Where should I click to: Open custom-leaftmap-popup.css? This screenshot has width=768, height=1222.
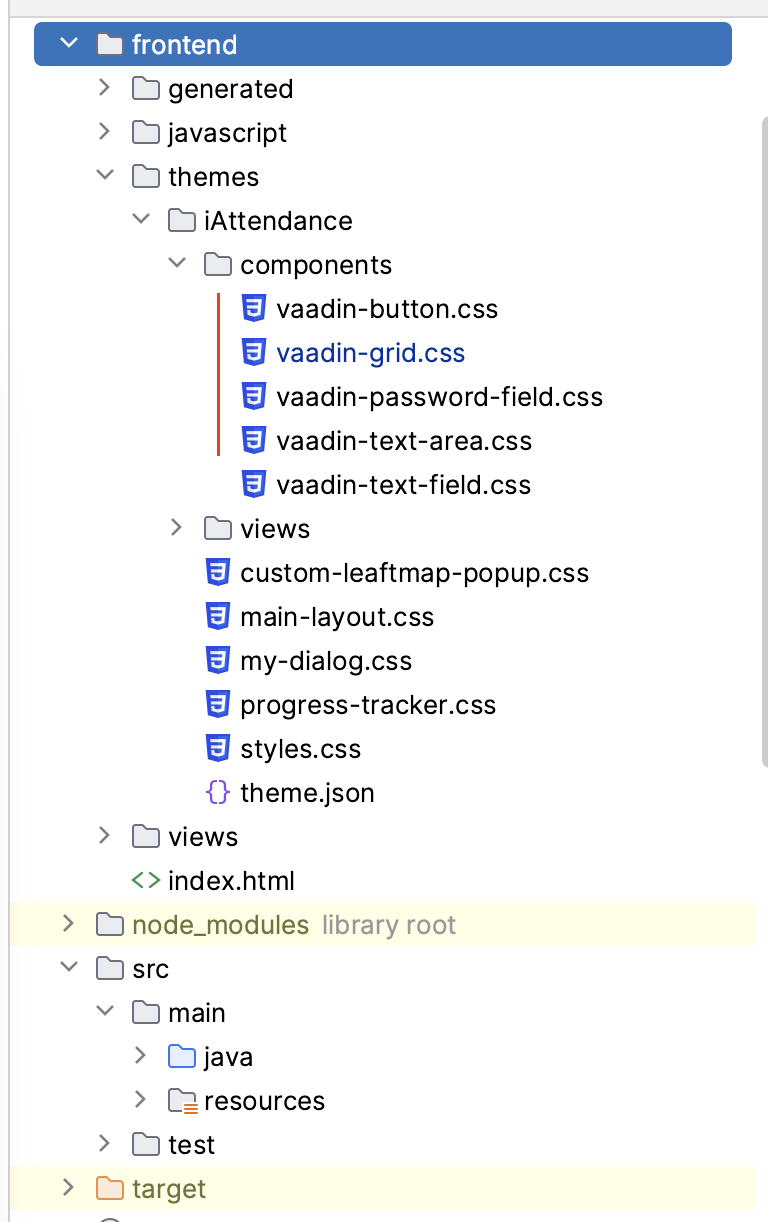pos(414,573)
